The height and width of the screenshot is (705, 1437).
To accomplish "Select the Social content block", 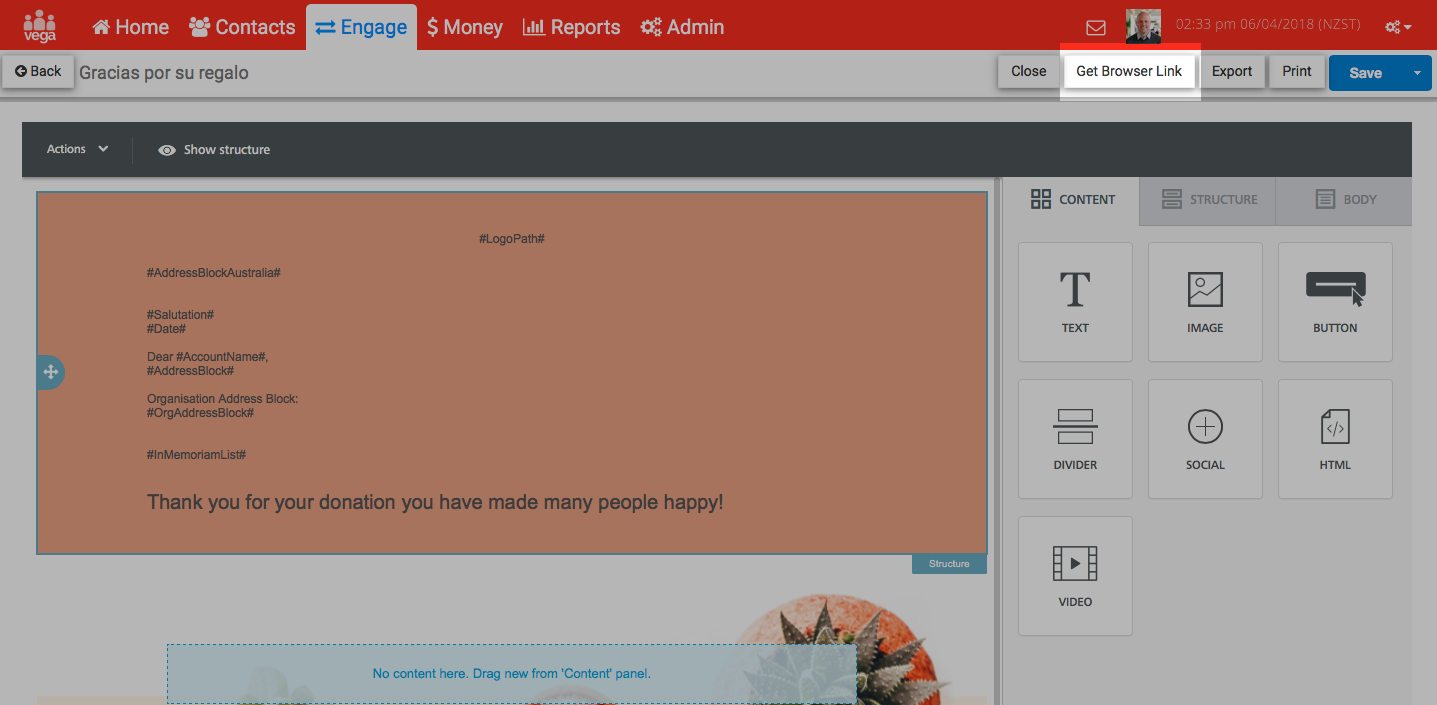I will pyautogui.click(x=1205, y=439).
